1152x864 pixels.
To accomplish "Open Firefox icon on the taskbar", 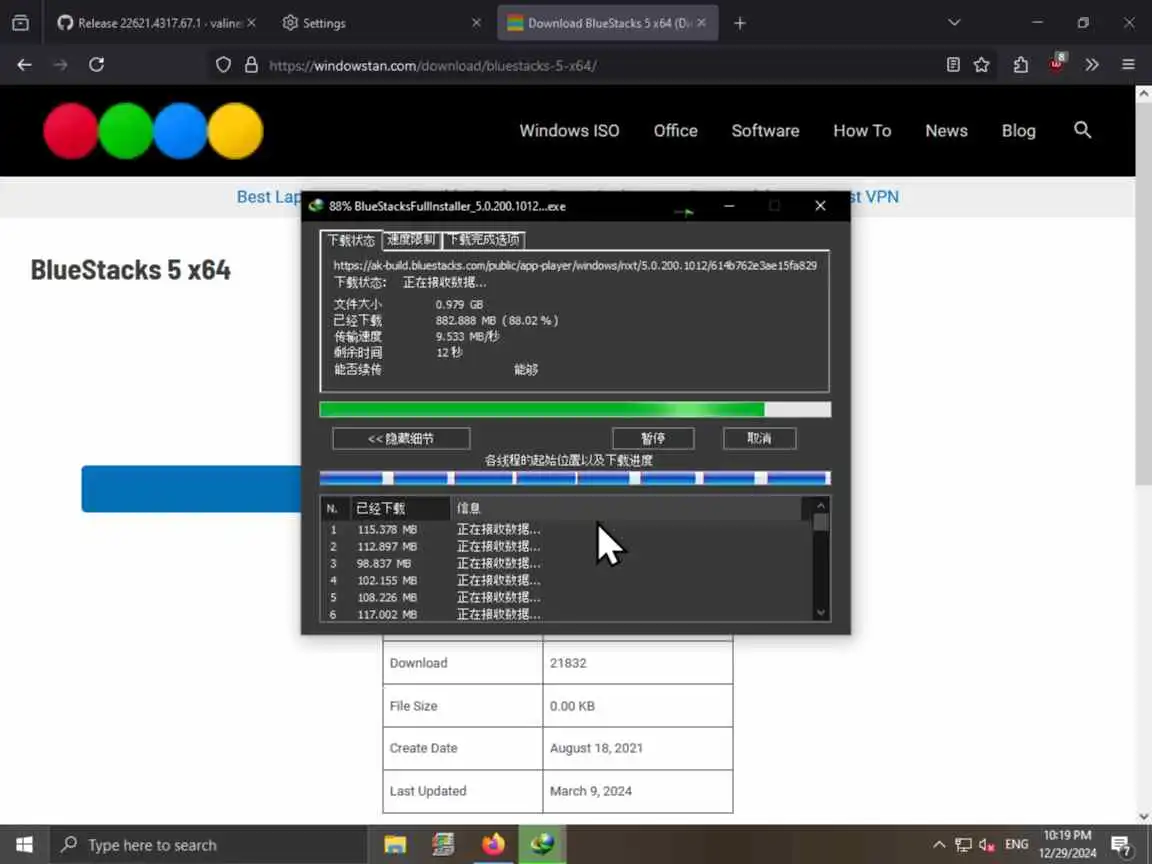I will click(493, 844).
